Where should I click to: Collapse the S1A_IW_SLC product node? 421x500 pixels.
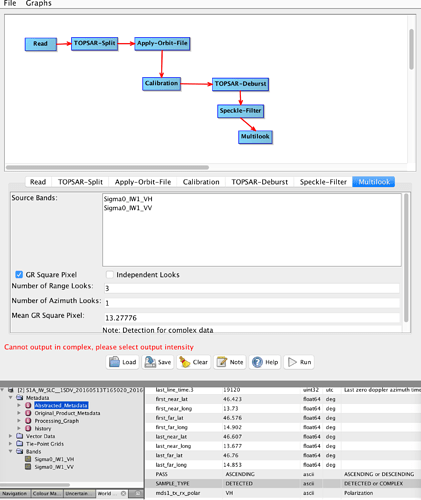[3, 390]
